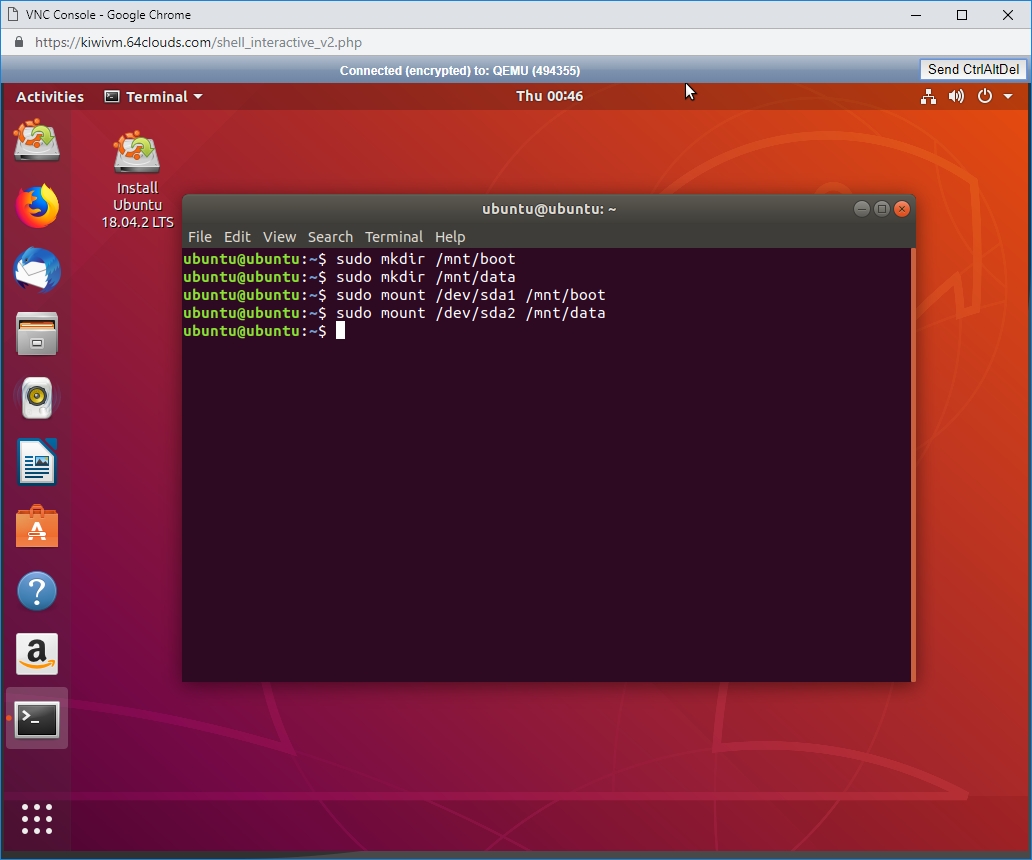The image size is (1032, 860).
Task: Click the Terminal icon in dock
Action: (37, 719)
